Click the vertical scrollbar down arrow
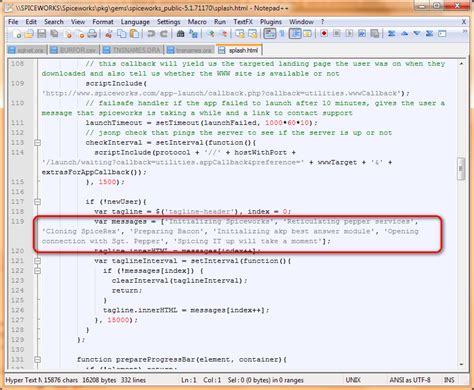The image size is (474, 390). (461, 364)
